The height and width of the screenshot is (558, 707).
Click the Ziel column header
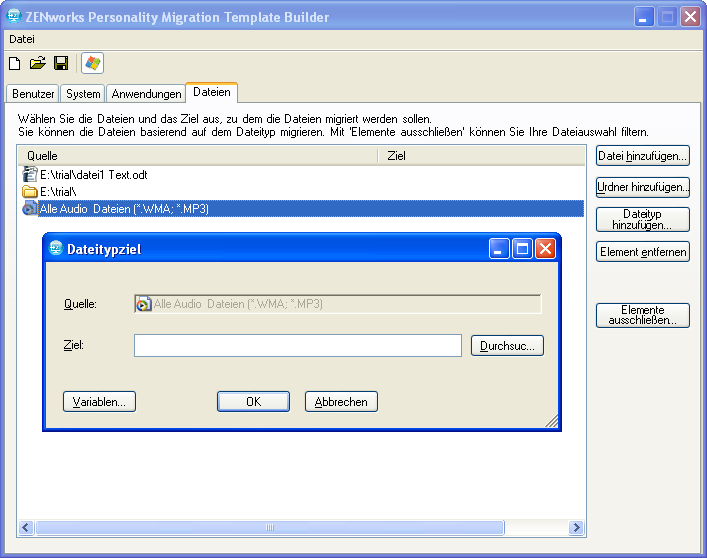point(482,156)
